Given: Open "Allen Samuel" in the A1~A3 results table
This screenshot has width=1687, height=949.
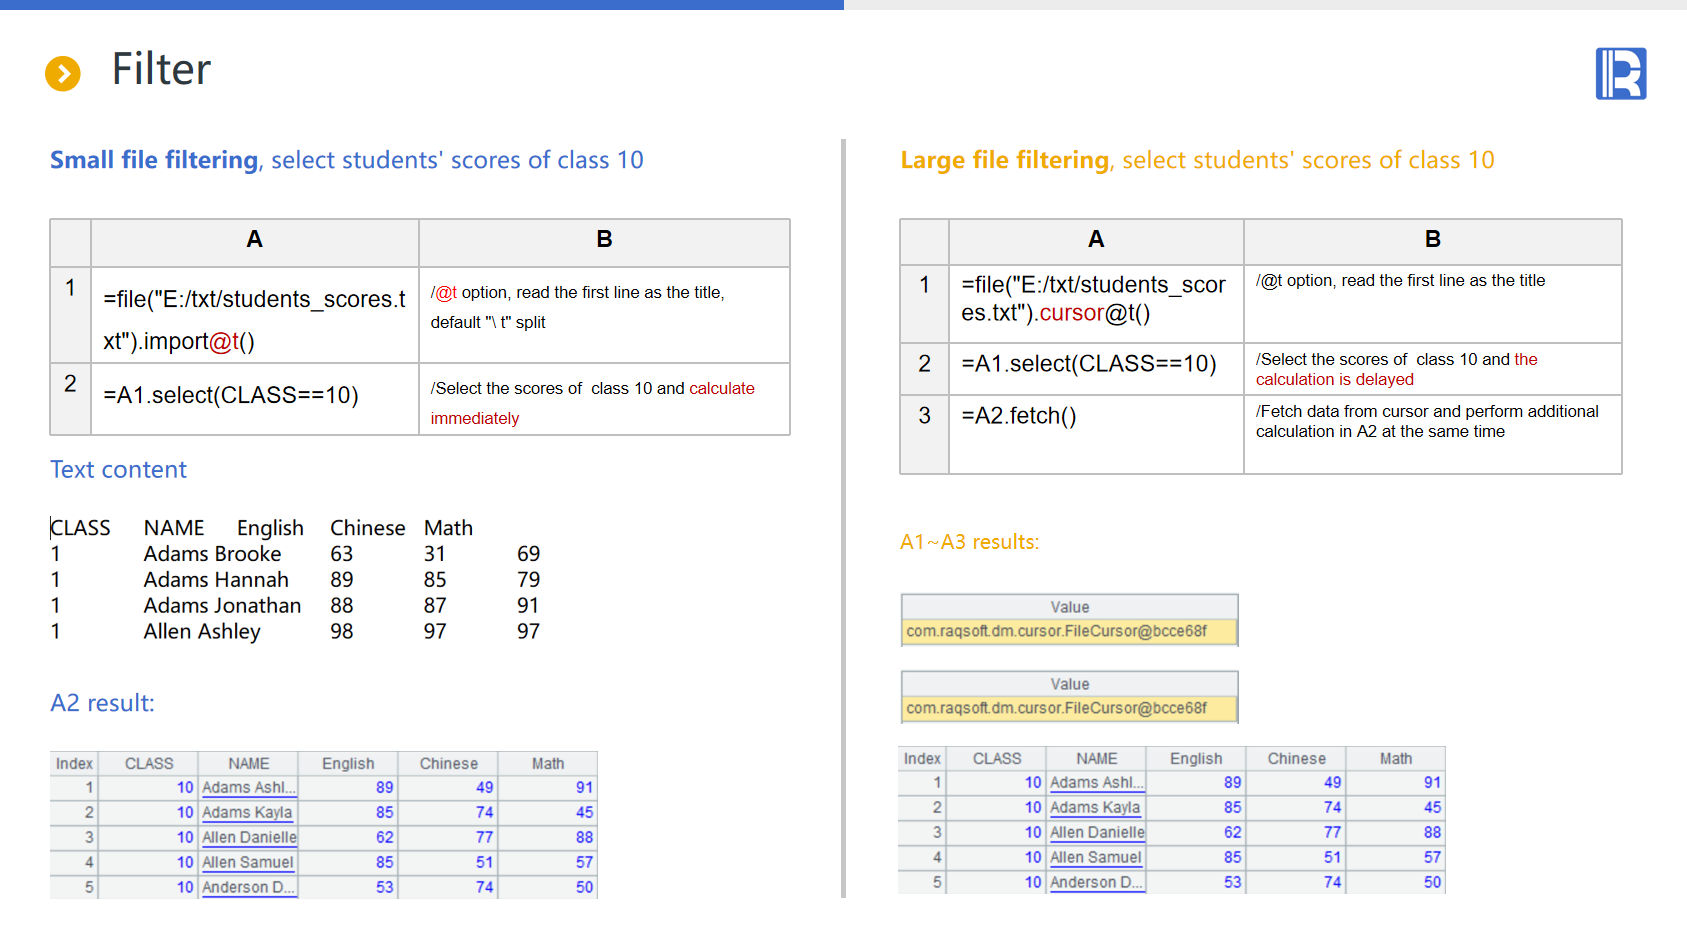Looking at the screenshot, I should pyautogui.click(x=1095, y=858).
